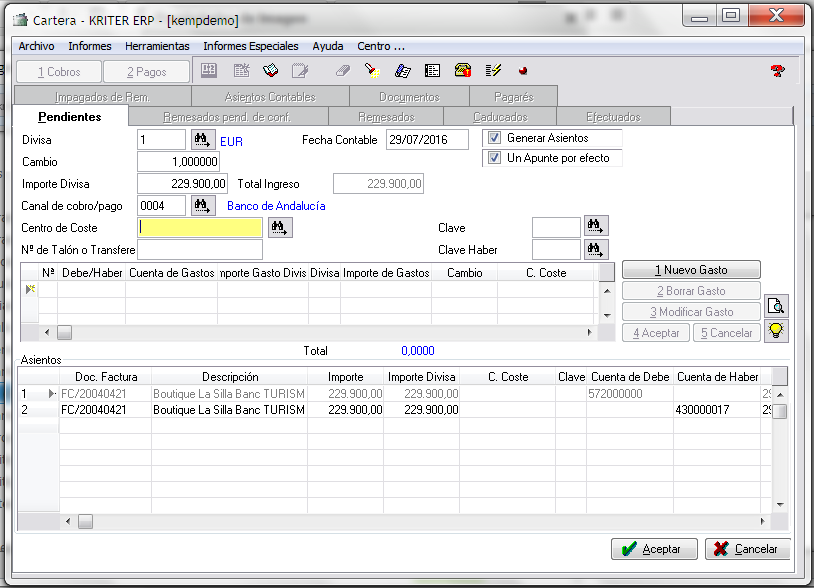Open Clave lookup binoculars button
The width and height of the screenshot is (814, 588).
(596, 226)
